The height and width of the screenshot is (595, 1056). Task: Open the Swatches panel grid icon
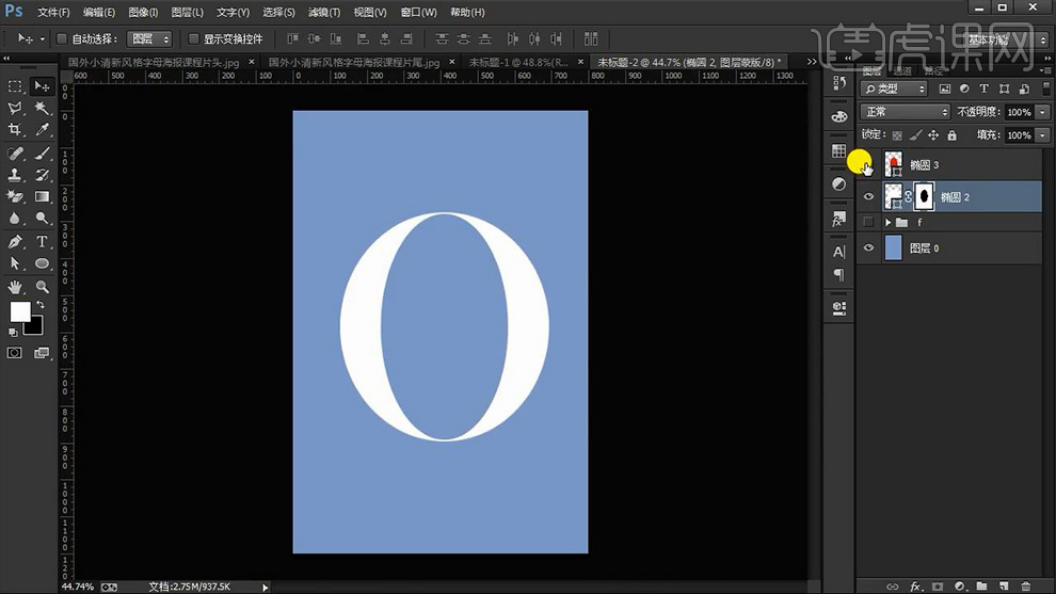click(839, 151)
